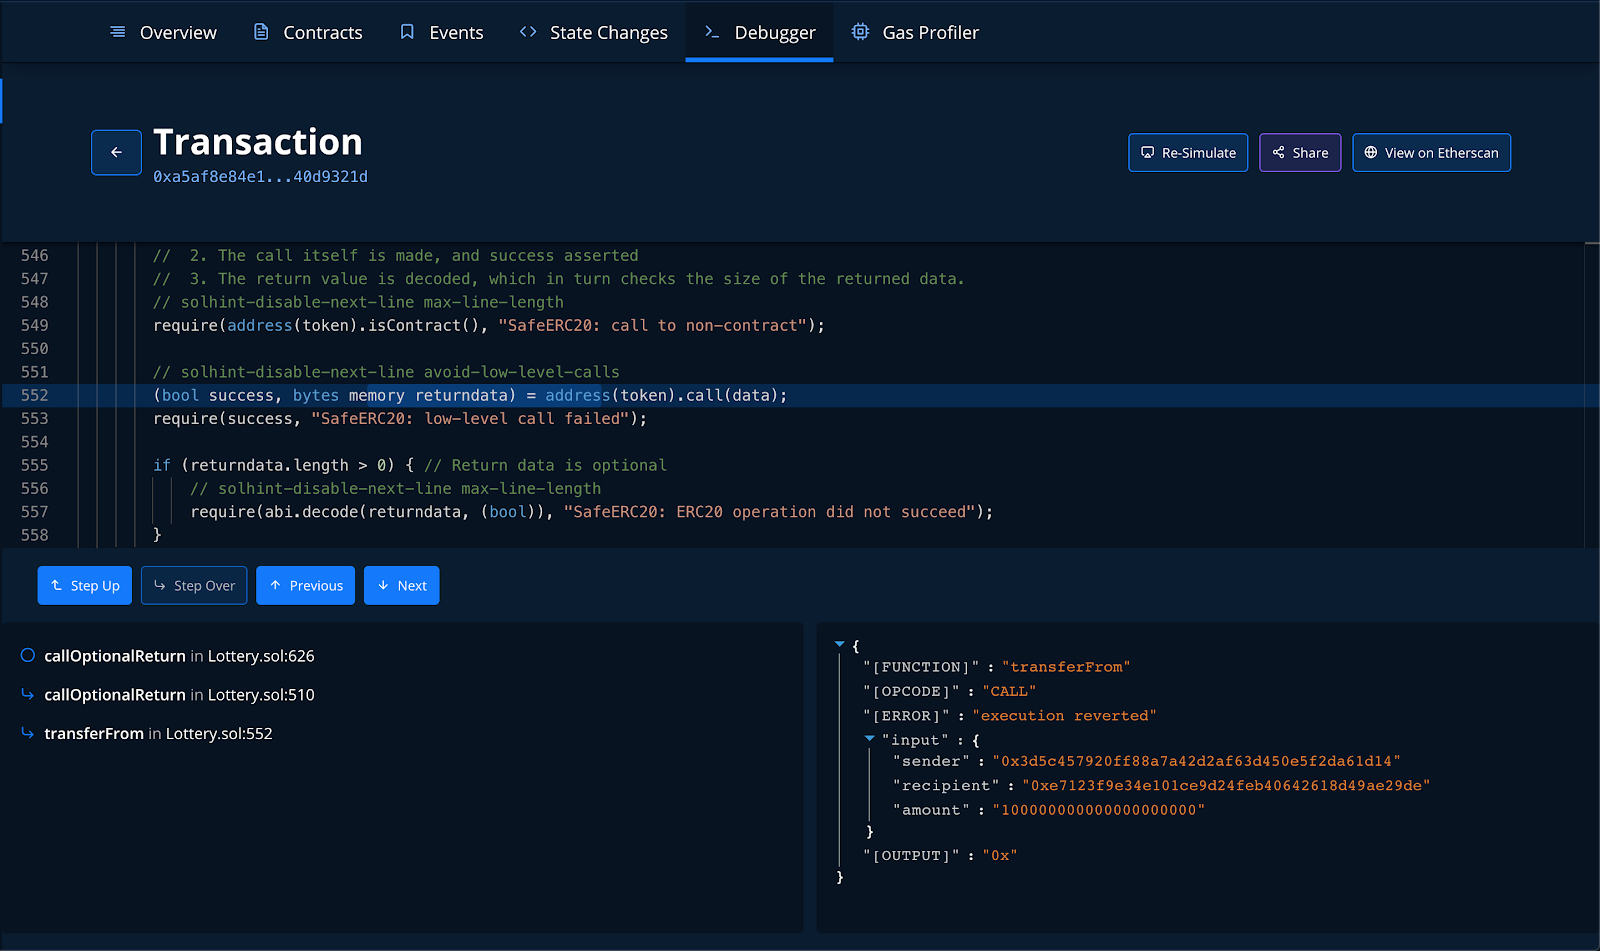Viewport: 1600px width, 951px height.
Task: Collapse the "input" JSON node
Action: pos(870,739)
